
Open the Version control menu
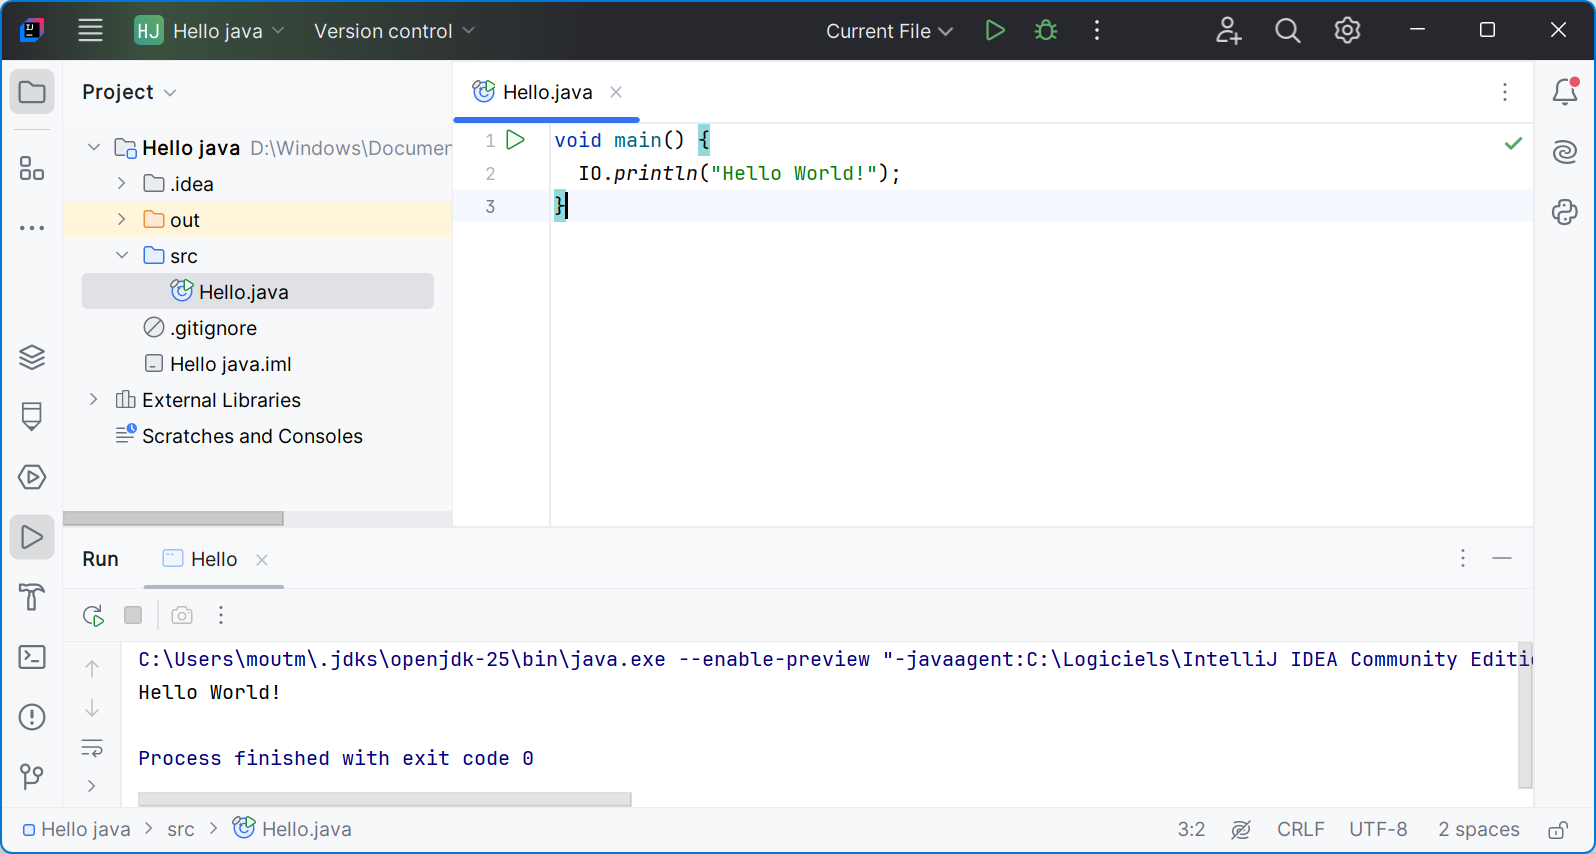[x=394, y=31]
